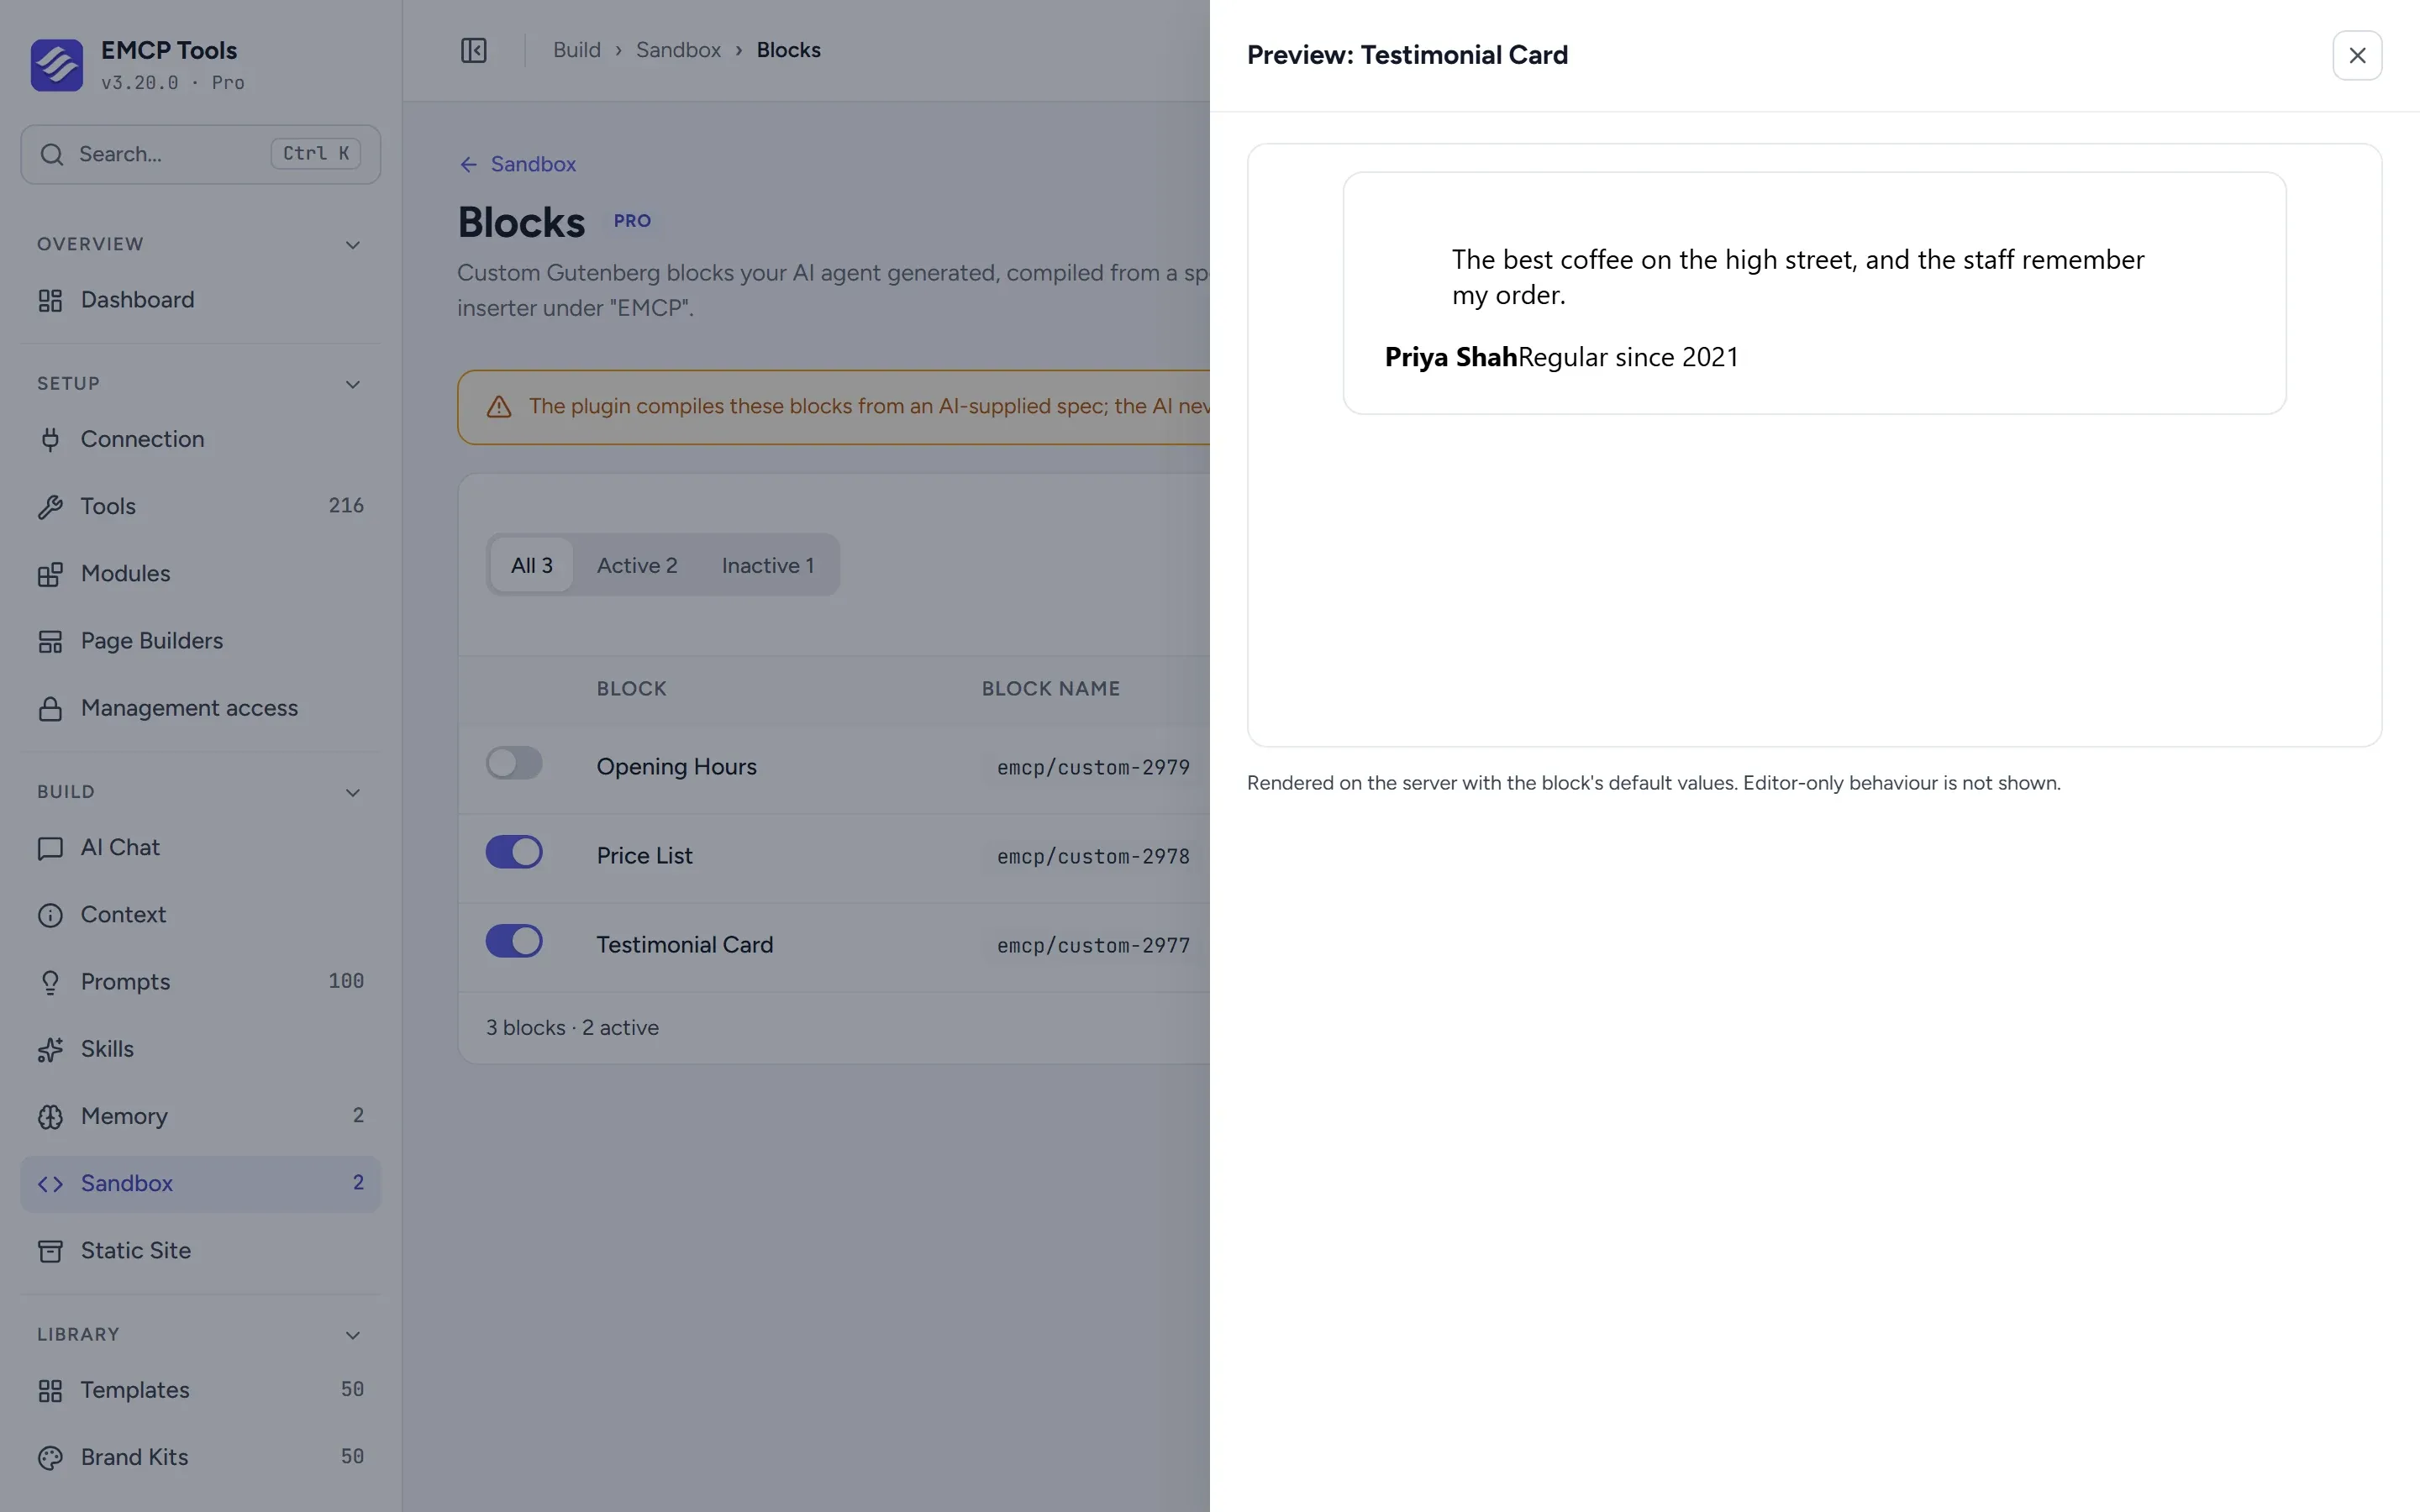Viewport: 2420px width, 1512px height.
Task: Click the Context info circle icon
Action: 50,915
